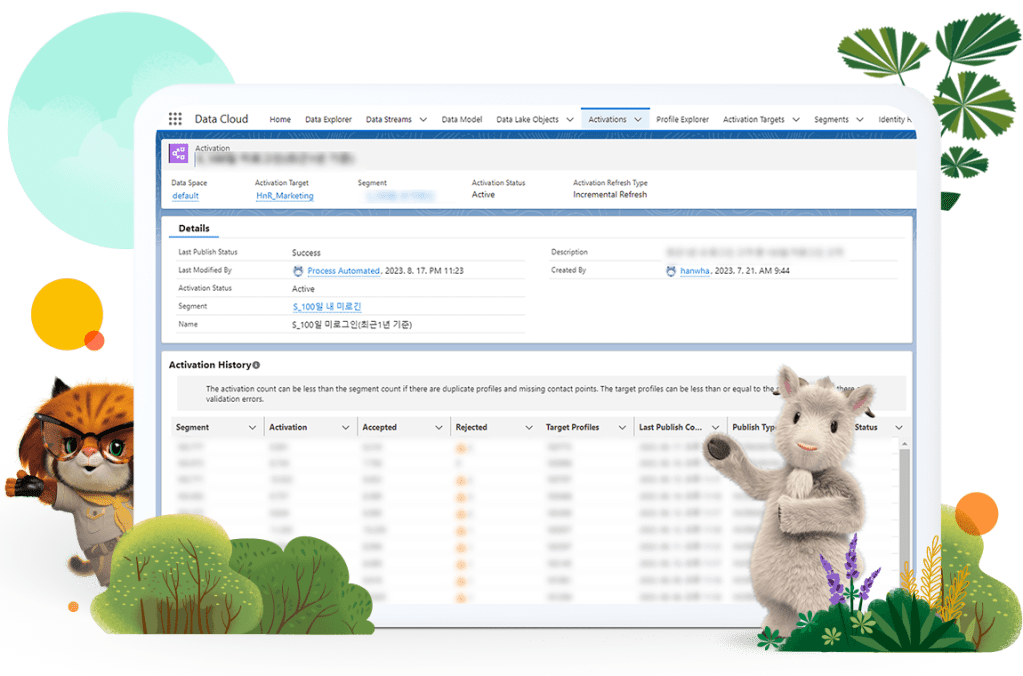Select the Details tab

pyautogui.click(x=194, y=229)
